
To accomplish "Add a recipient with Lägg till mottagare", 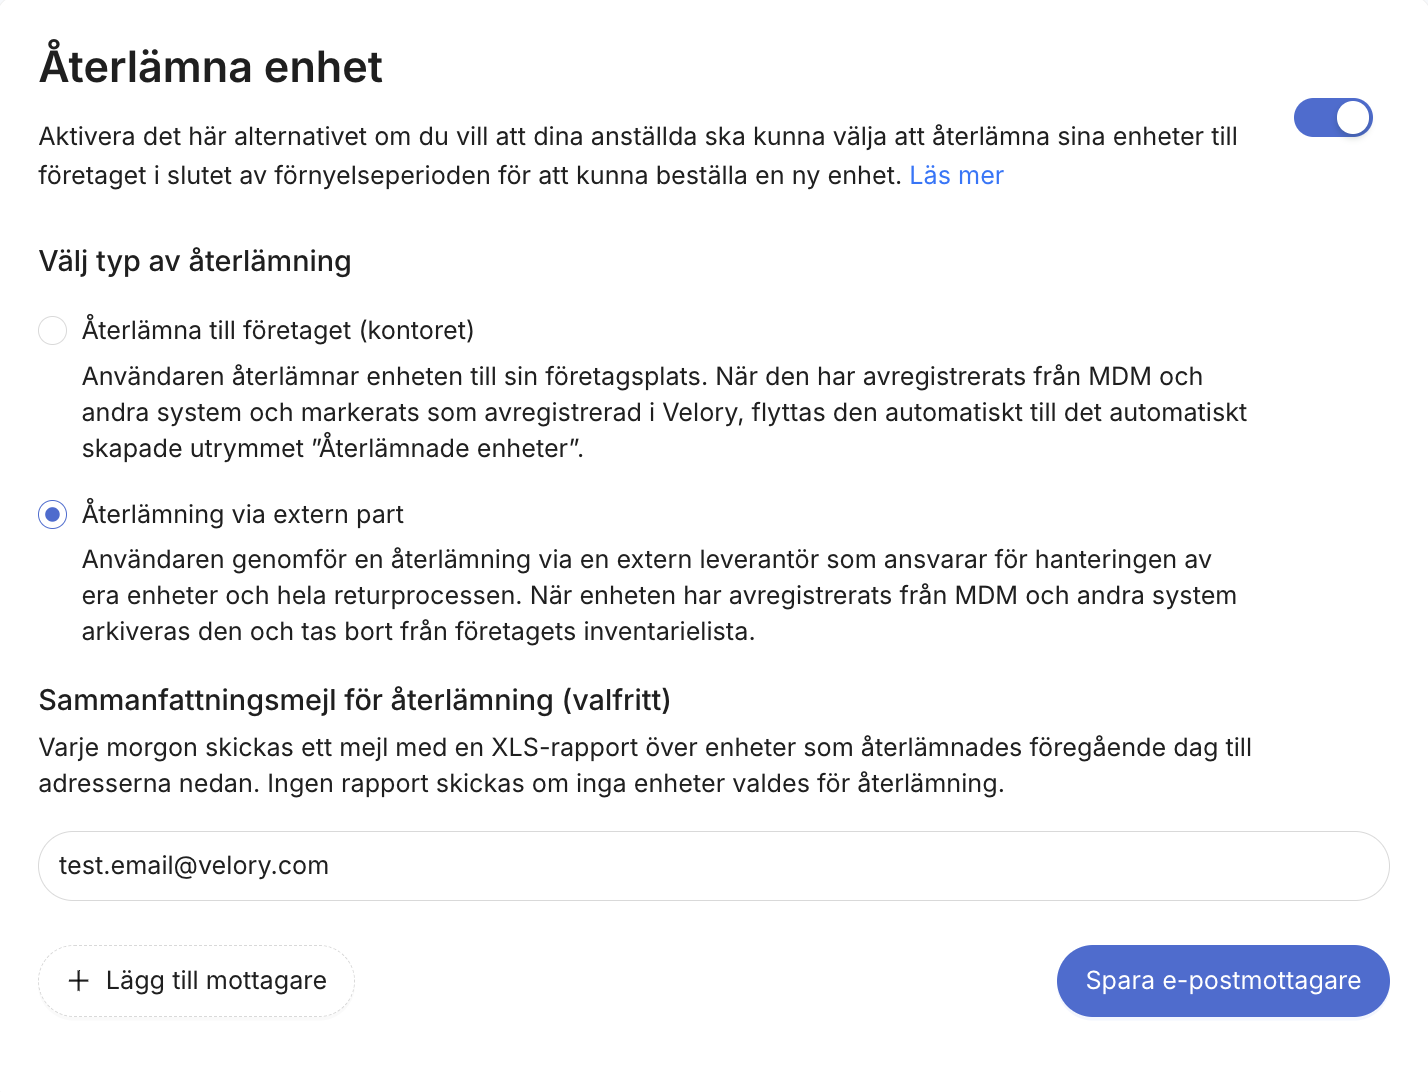I will click(196, 981).
